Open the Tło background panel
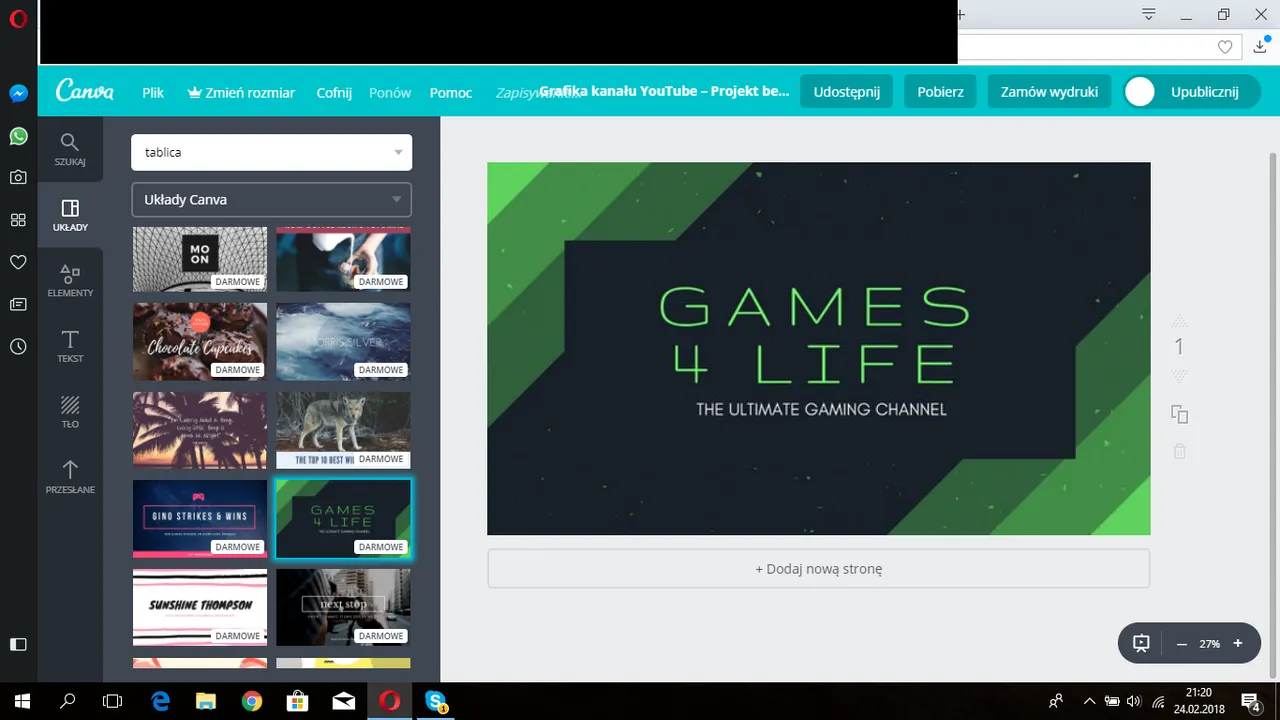1280x720 pixels. click(x=70, y=412)
